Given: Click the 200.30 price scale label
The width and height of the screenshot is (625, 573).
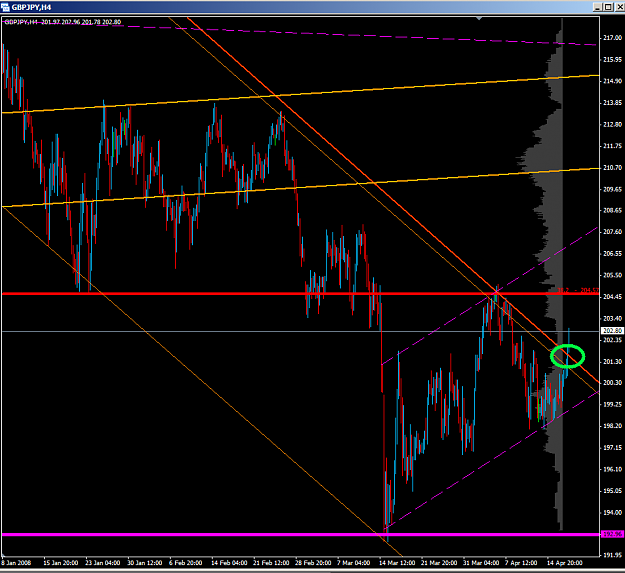Looking at the screenshot, I should coord(612,383).
